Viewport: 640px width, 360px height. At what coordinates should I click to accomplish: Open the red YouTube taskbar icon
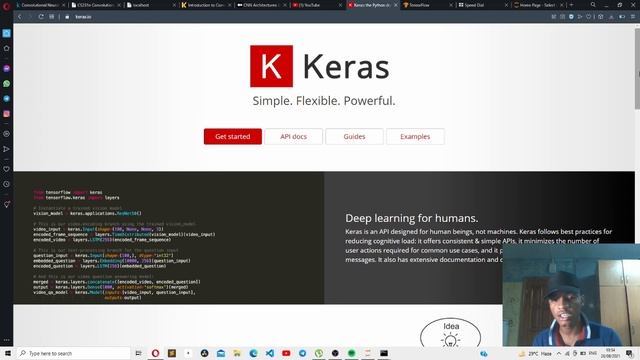(286, 353)
